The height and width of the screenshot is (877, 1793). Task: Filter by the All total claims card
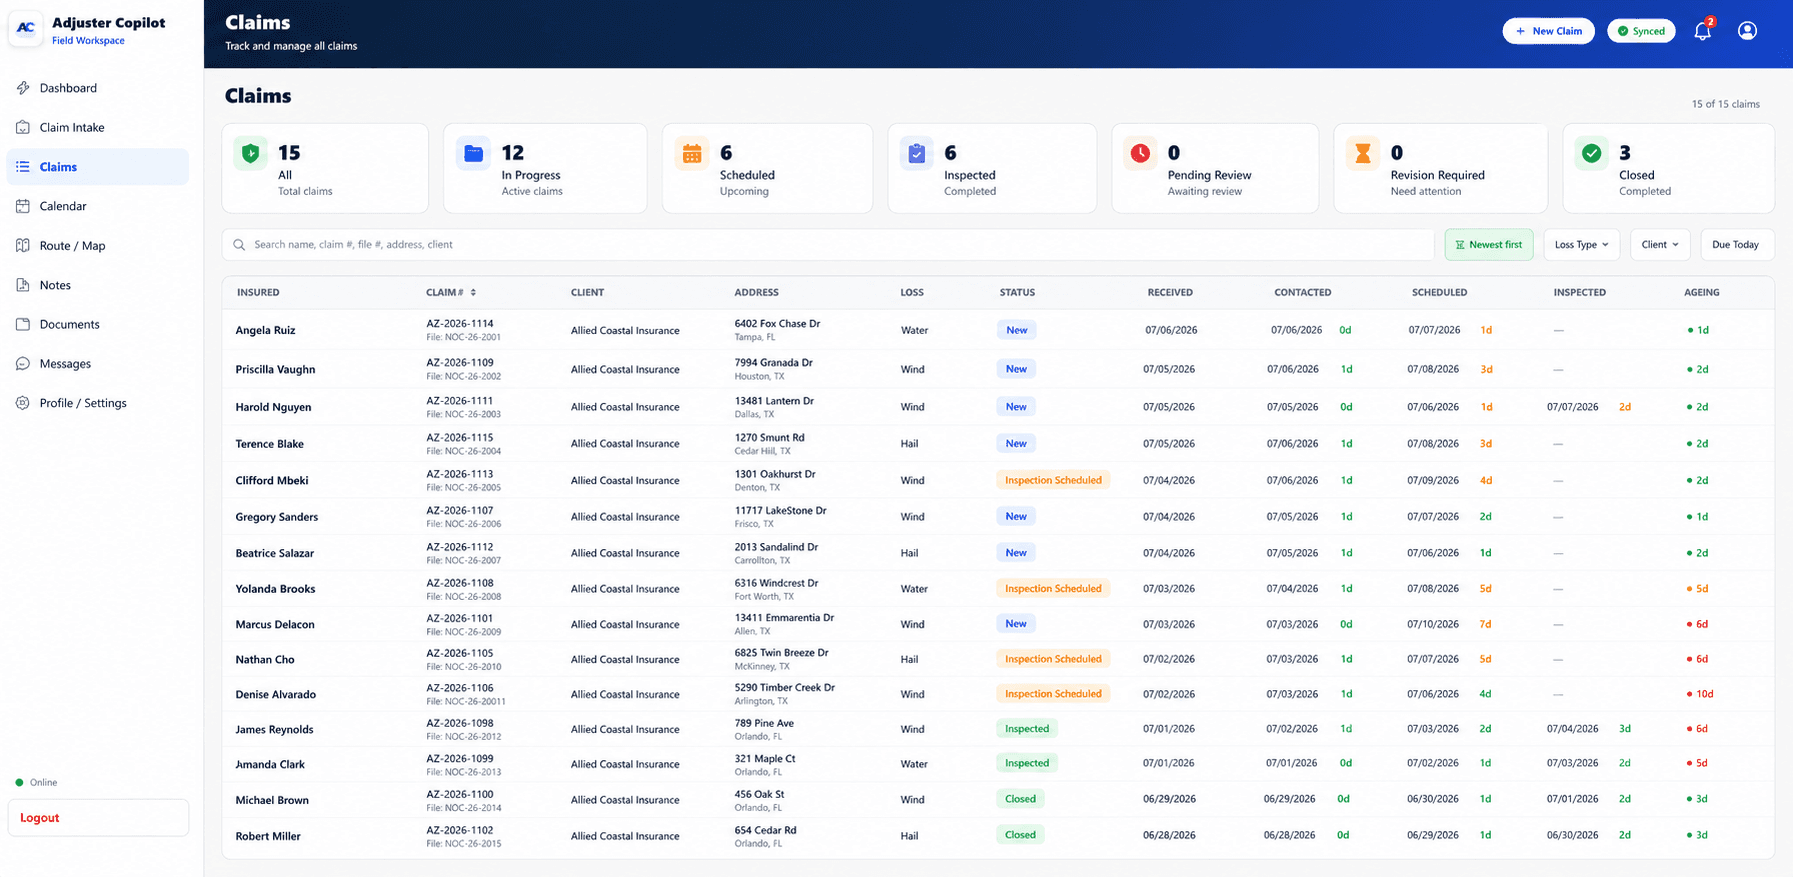click(325, 168)
